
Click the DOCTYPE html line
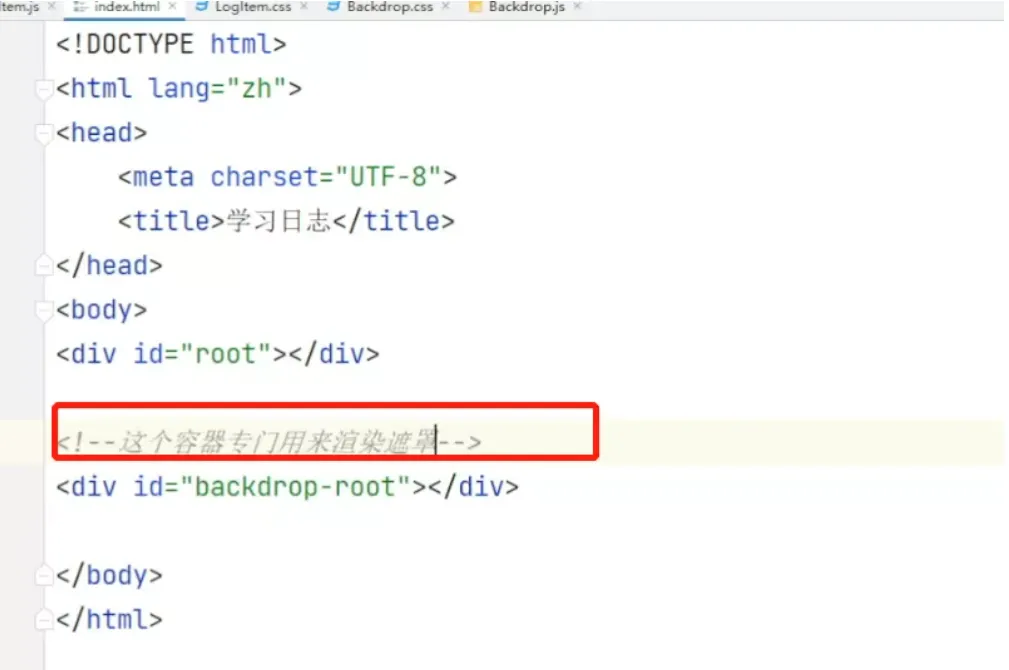(x=171, y=44)
